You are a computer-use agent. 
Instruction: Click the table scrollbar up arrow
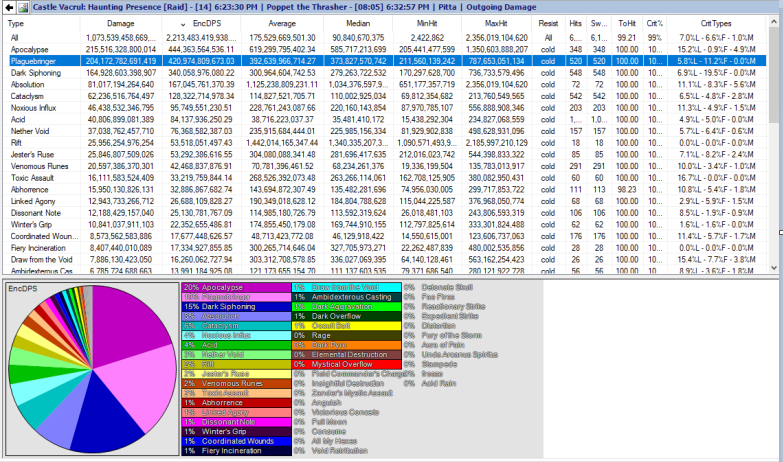pyautogui.click(x=774, y=22)
